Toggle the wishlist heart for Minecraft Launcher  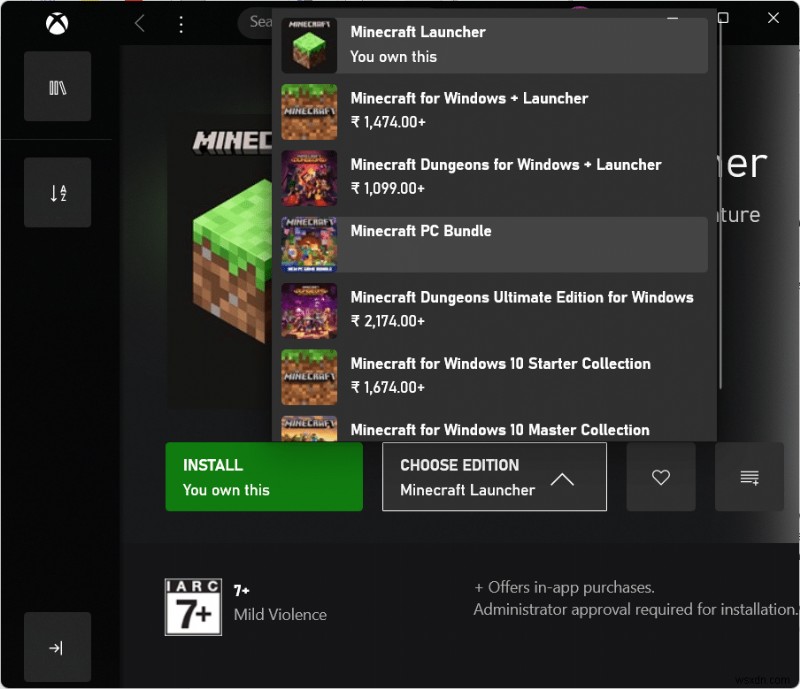pos(661,477)
